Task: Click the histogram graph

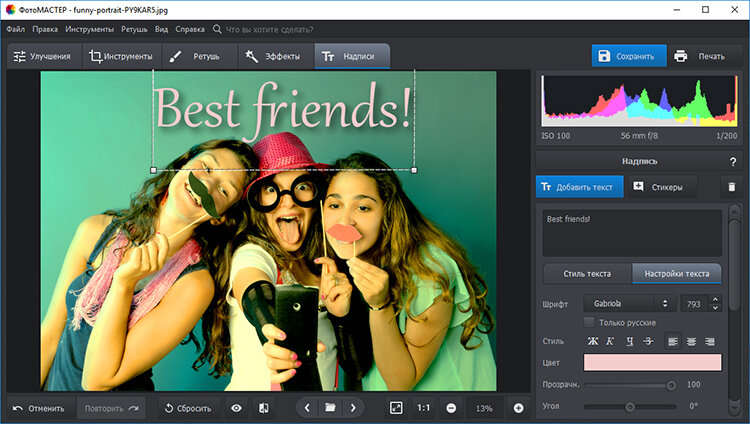Action: point(639,100)
